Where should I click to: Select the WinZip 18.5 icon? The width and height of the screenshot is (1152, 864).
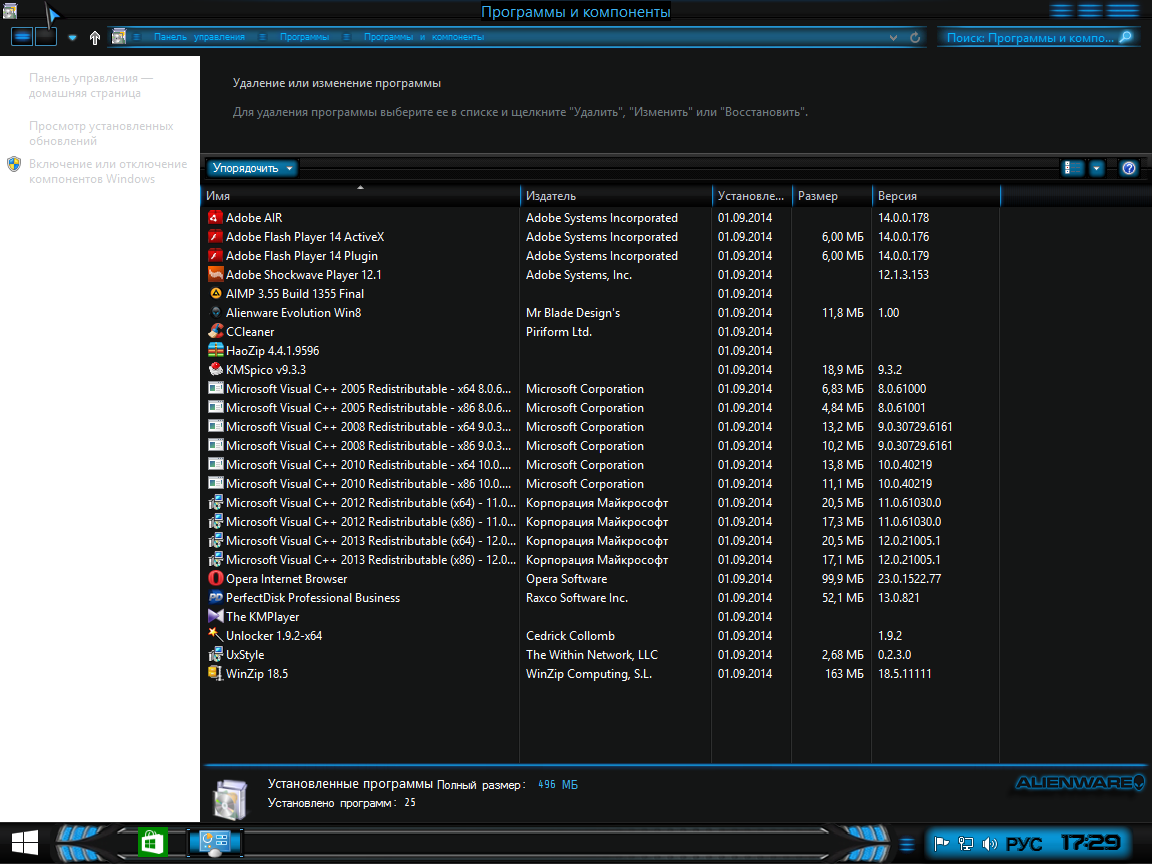pos(215,673)
